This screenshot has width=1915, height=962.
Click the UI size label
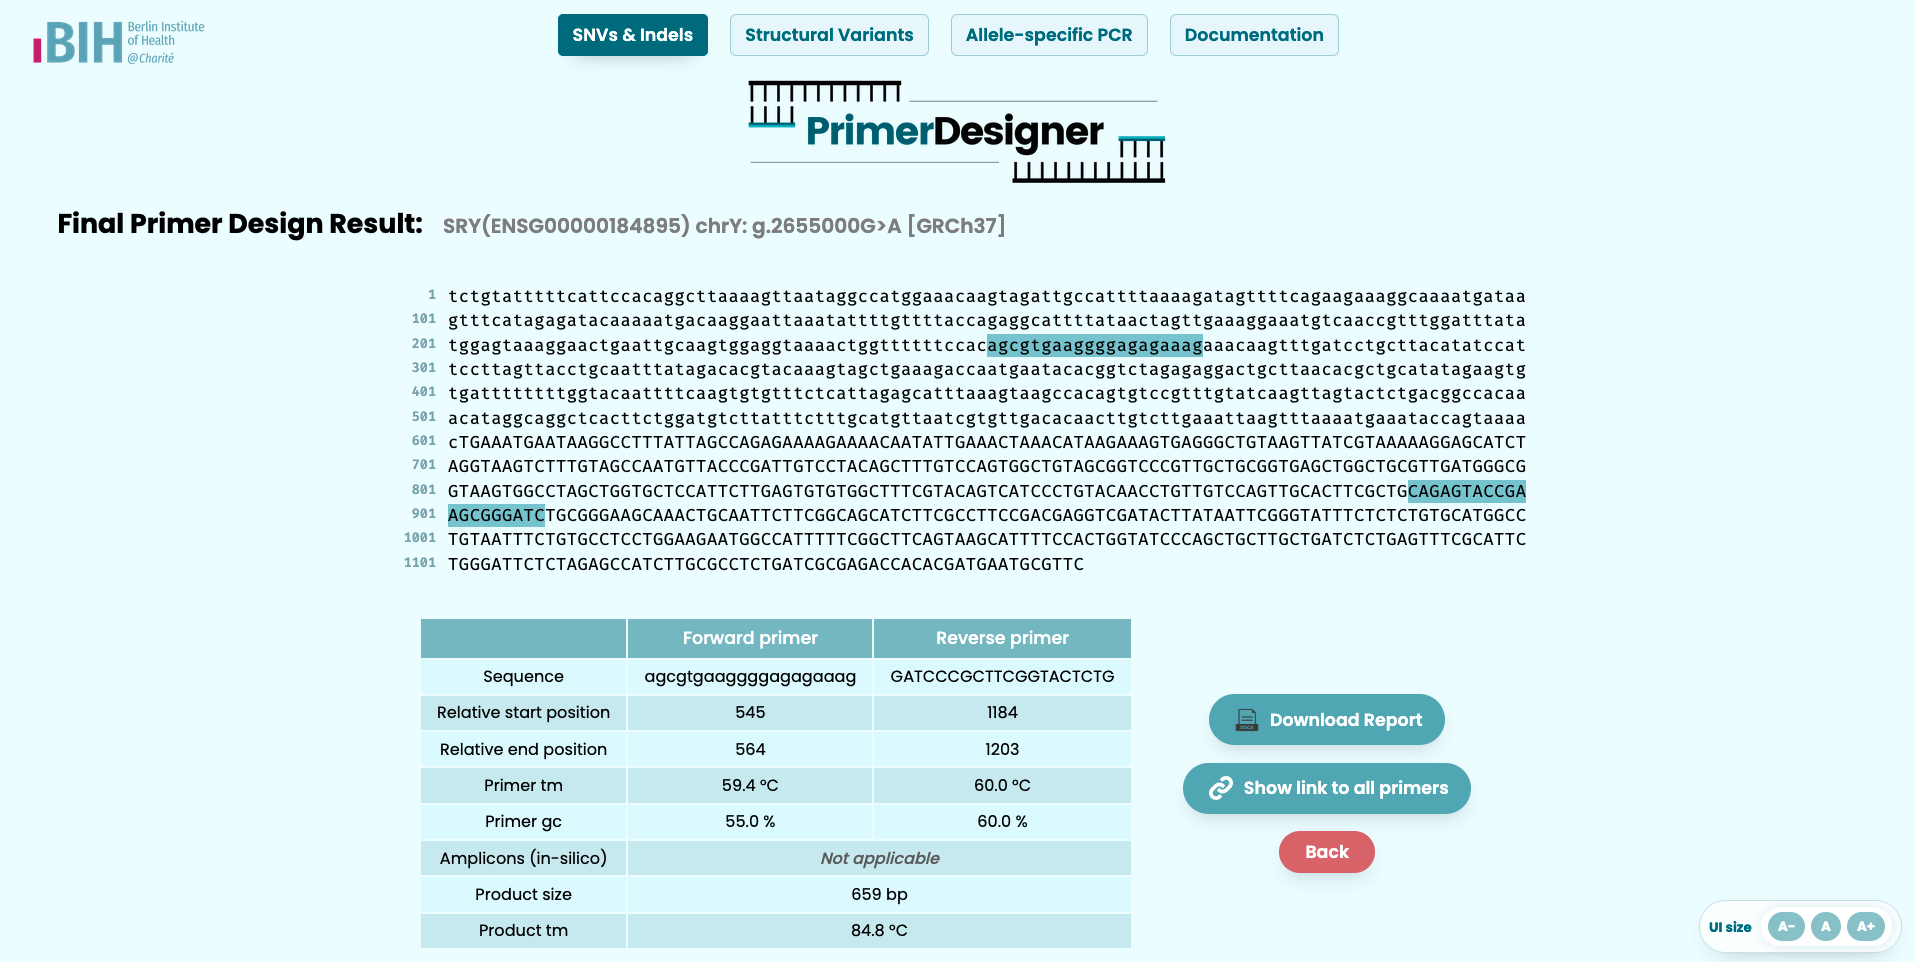[x=1730, y=927]
